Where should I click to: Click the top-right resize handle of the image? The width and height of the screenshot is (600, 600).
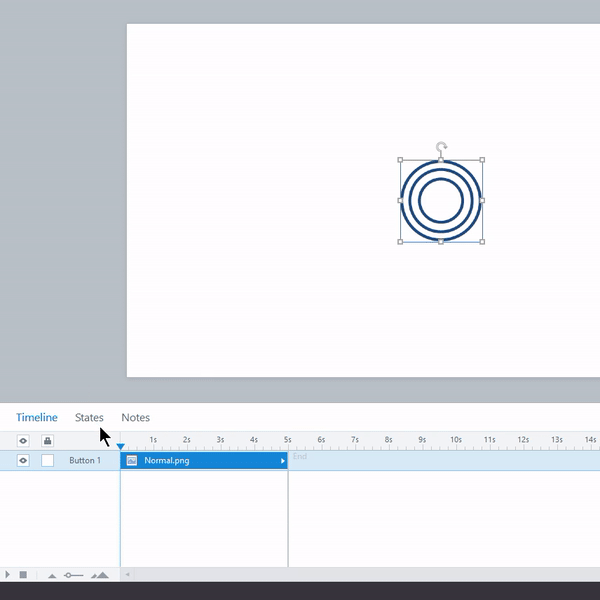pos(482,160)
